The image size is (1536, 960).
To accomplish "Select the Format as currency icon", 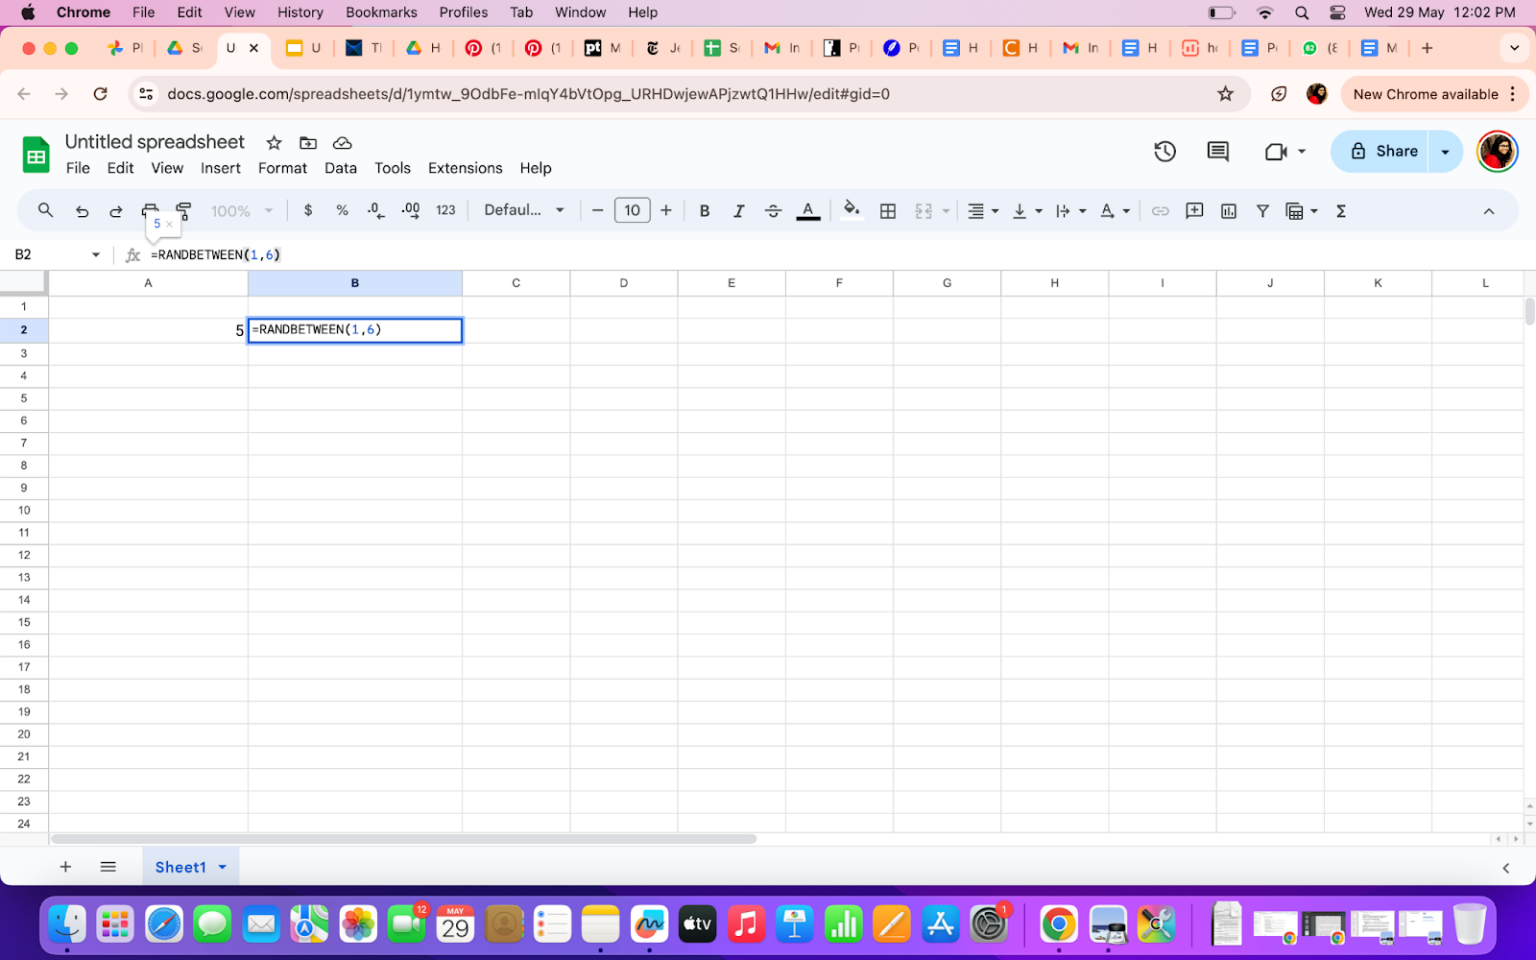I will 308,210.
